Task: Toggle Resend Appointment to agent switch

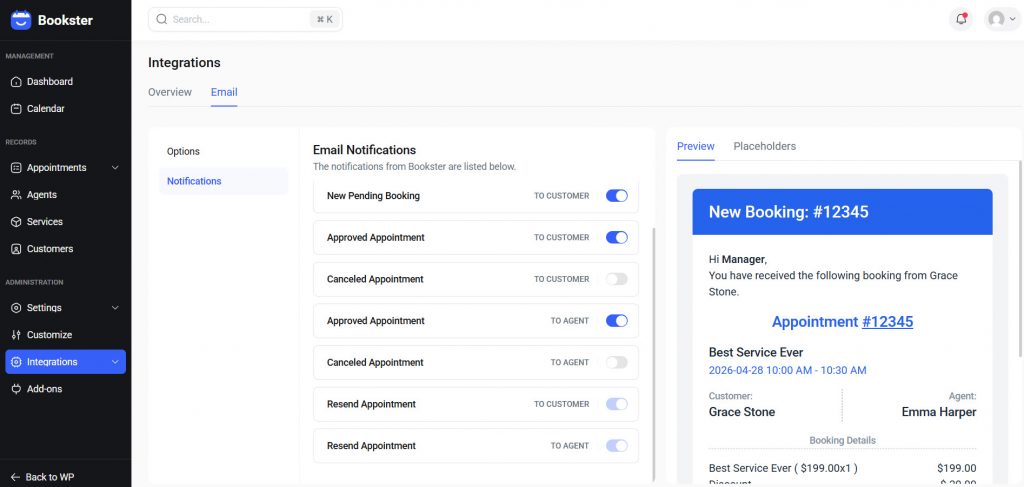Action: (x=616, y=446)
